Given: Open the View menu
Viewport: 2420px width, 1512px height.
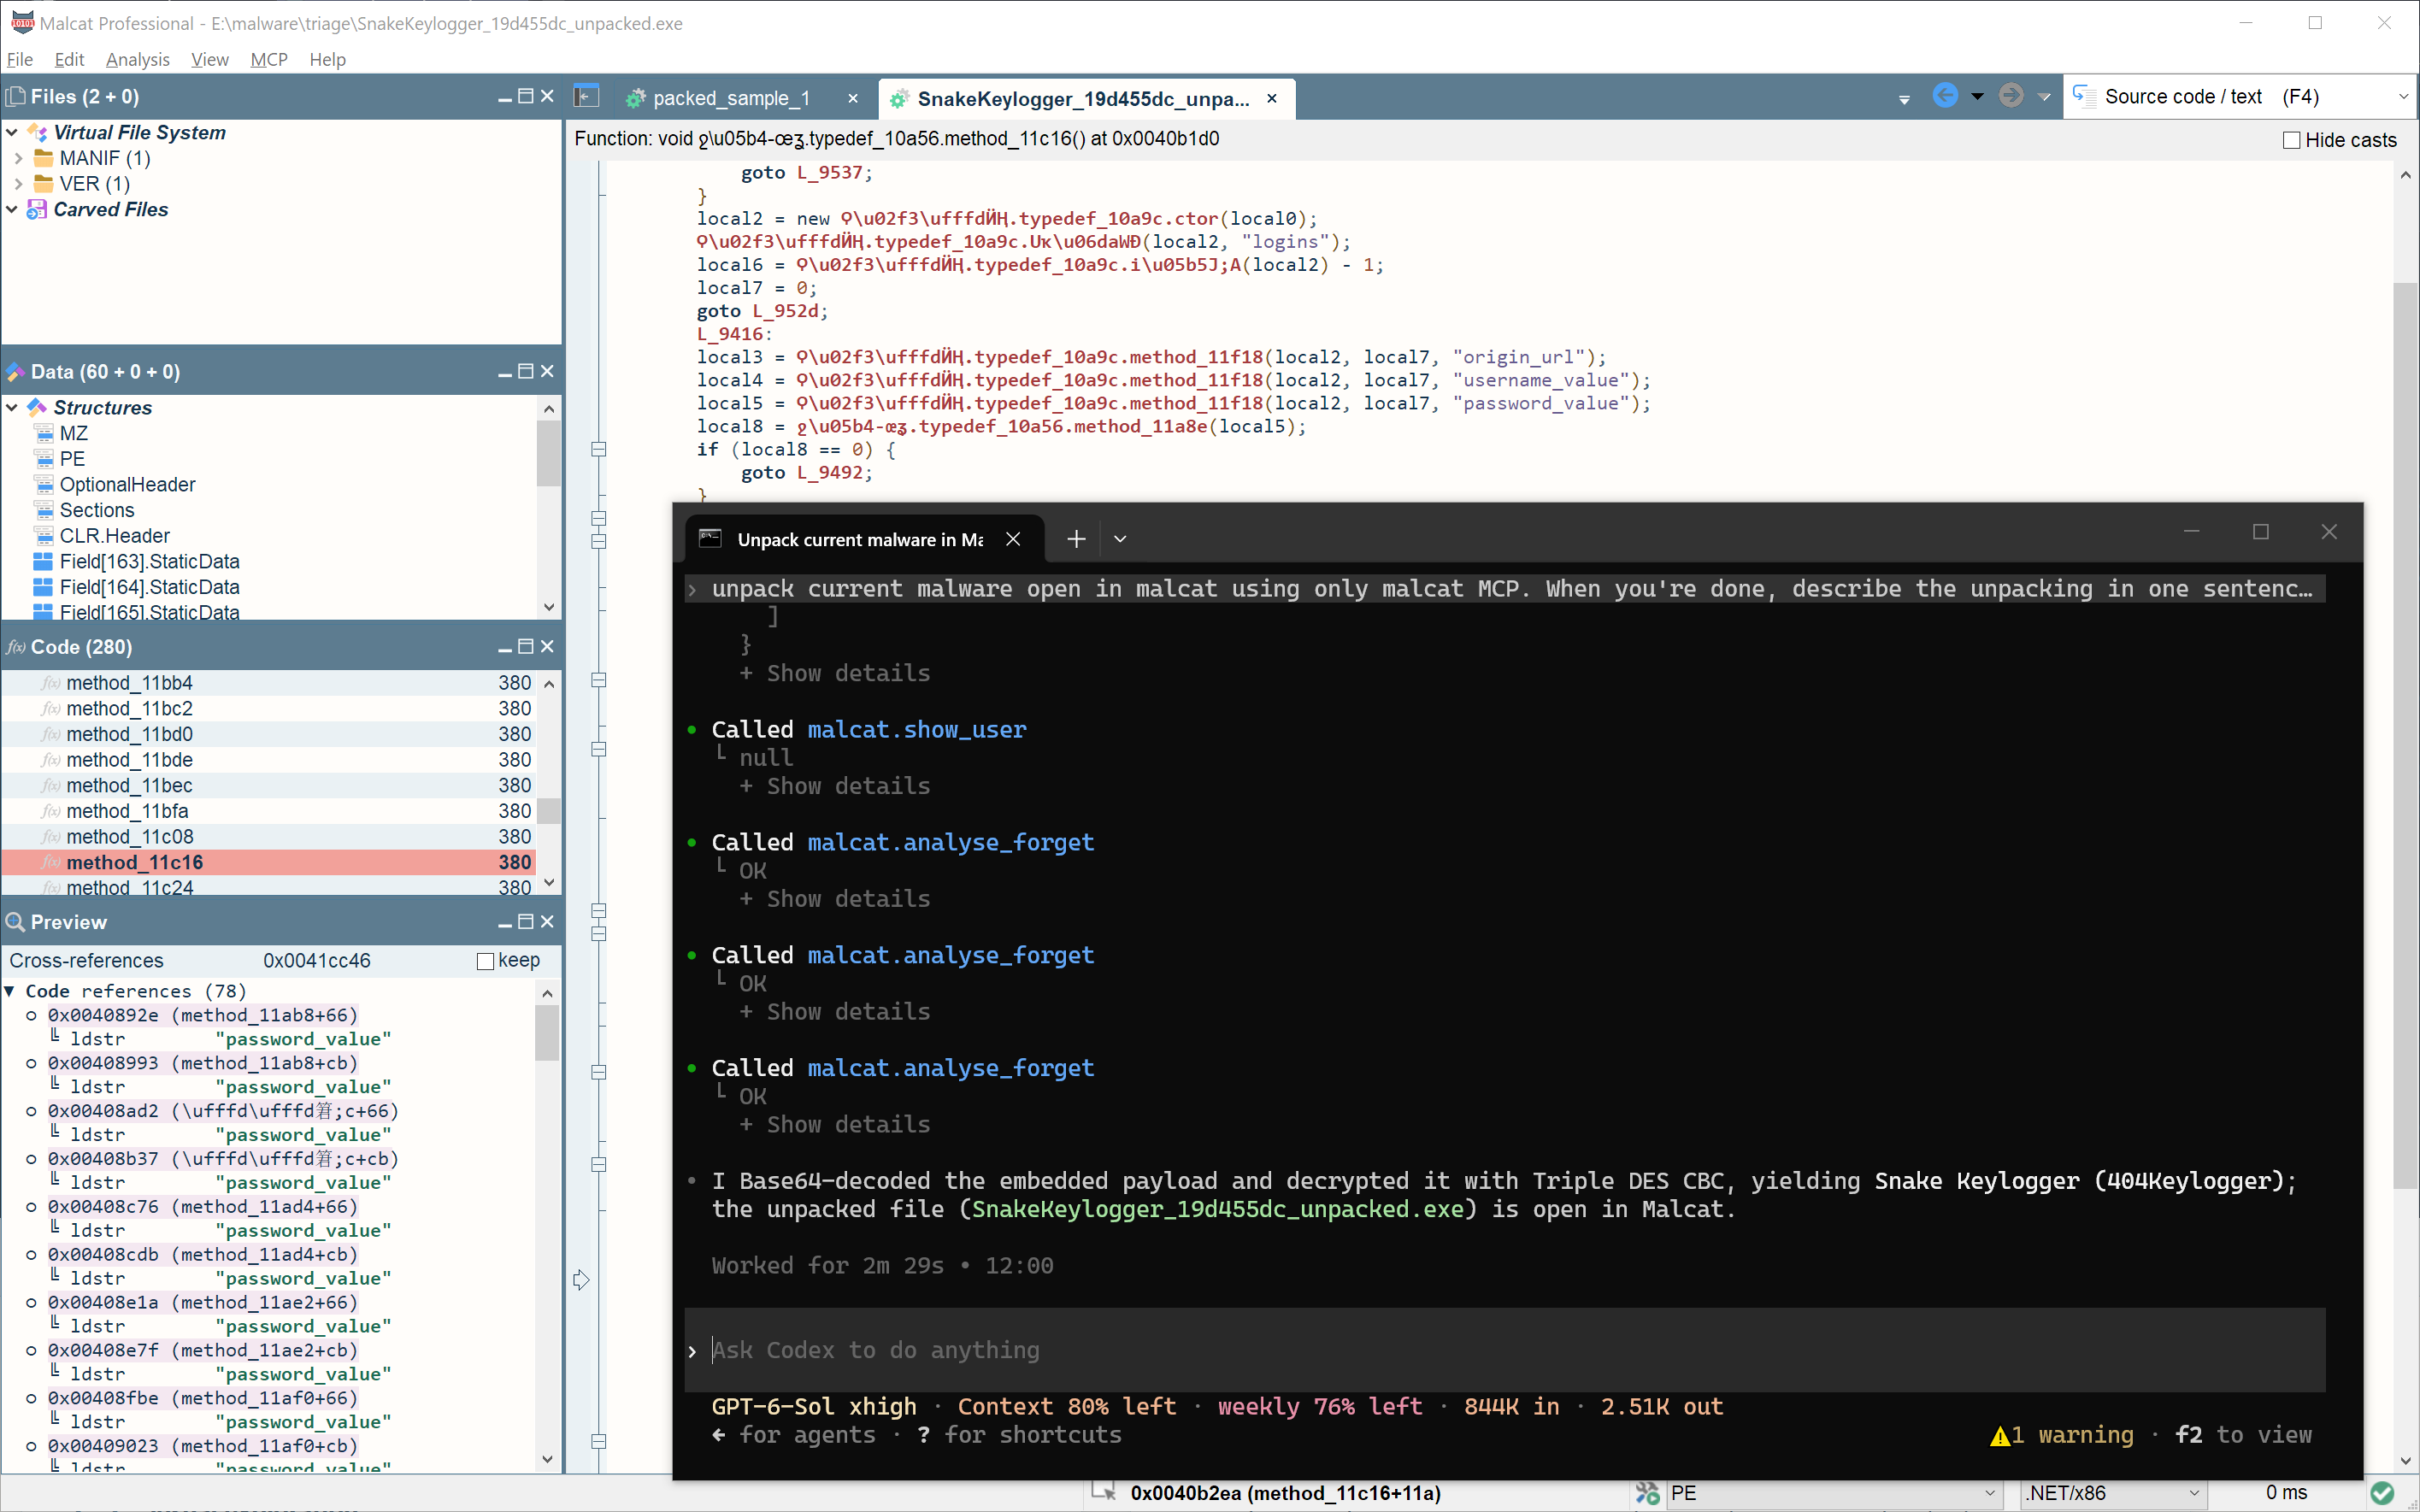Looking at the screenshot, I should point(210,59).
